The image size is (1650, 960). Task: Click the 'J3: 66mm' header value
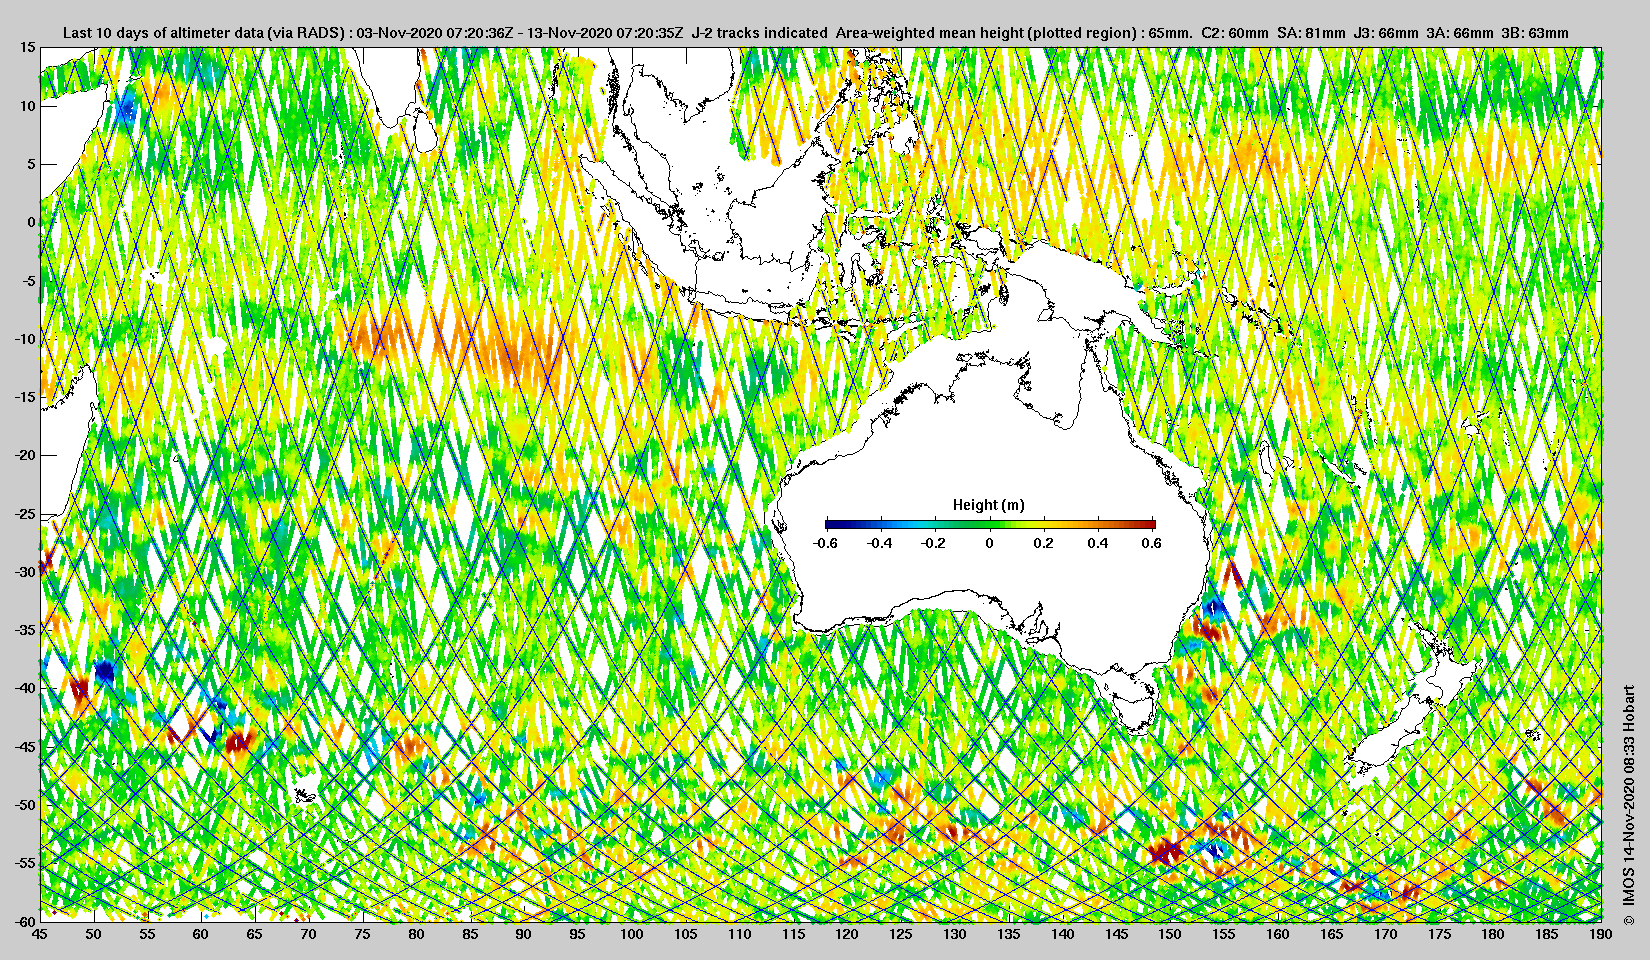point(1386,33)
